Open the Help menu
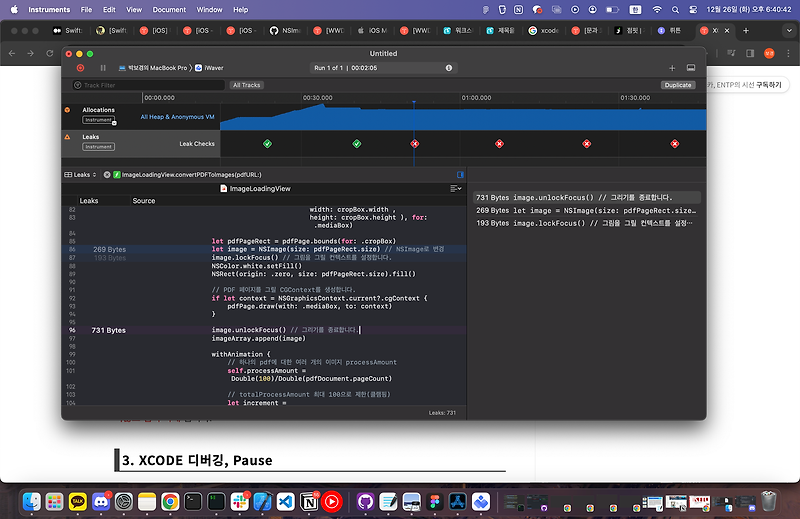This screenshot has width=800, height=519. (x=241, y=9)
